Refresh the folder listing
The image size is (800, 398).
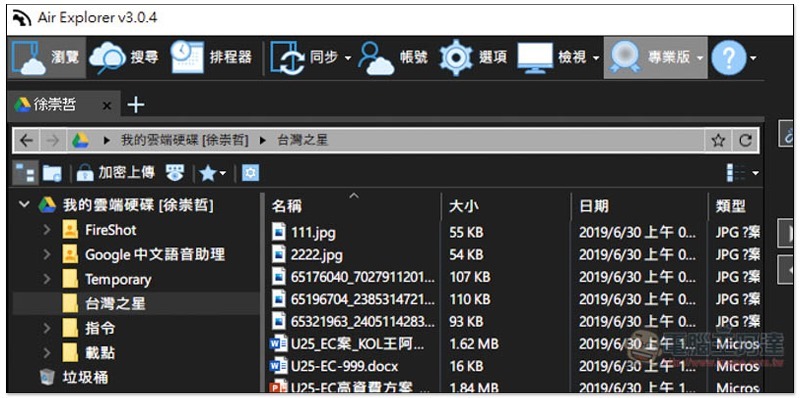(745, 141)
